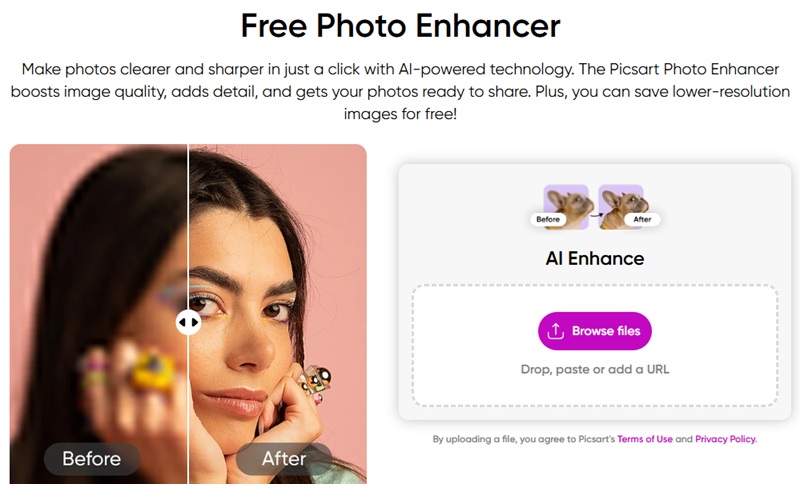Open the Privacy Policy link
800x488 pixels.
coord(726,439)
